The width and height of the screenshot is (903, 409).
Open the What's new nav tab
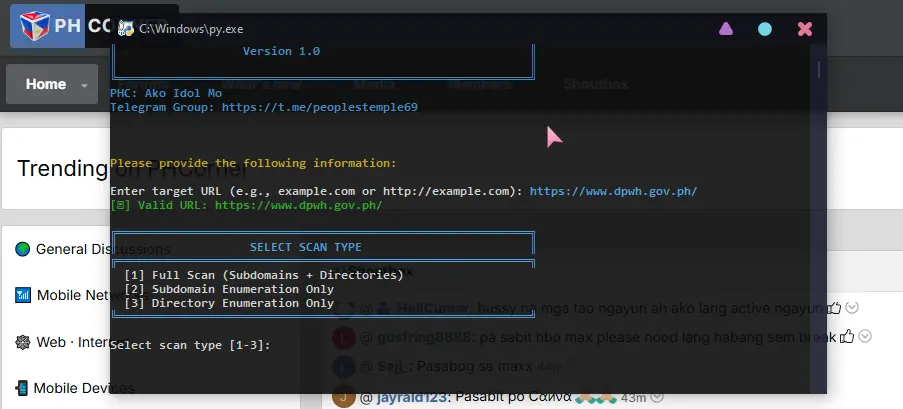click(x=261, y=85)
